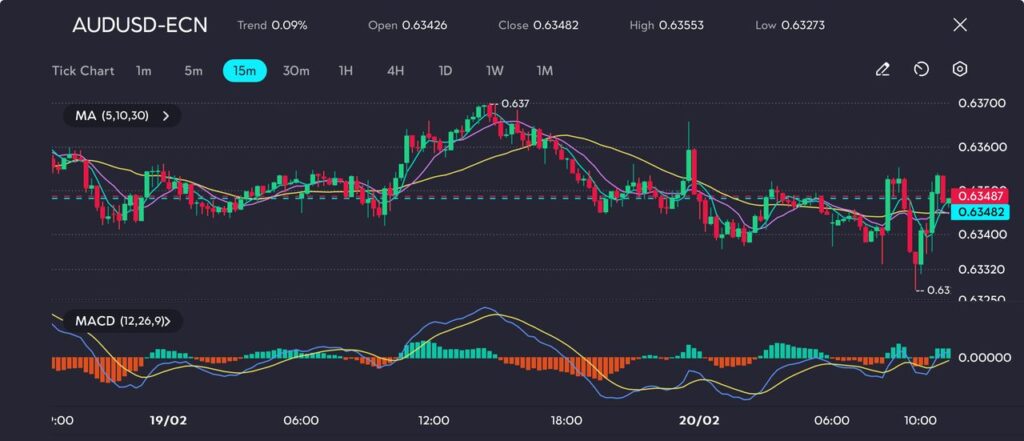Screen dimensions: 1024x441
Task: Click the circular refresh chart icon
Action: tap(921, 70)
